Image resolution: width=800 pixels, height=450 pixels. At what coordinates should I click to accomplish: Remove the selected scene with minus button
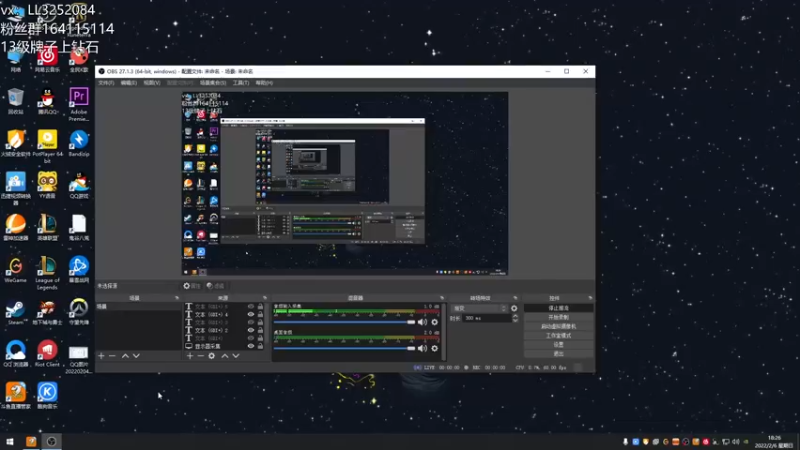[x=112, y=356]
